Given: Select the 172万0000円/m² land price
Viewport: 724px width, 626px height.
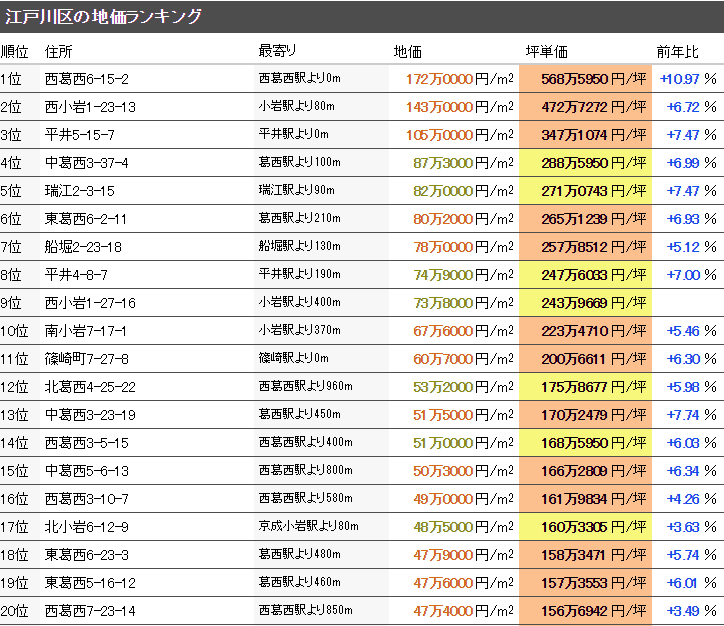Looking at the screenshot, I should point(460,79).
